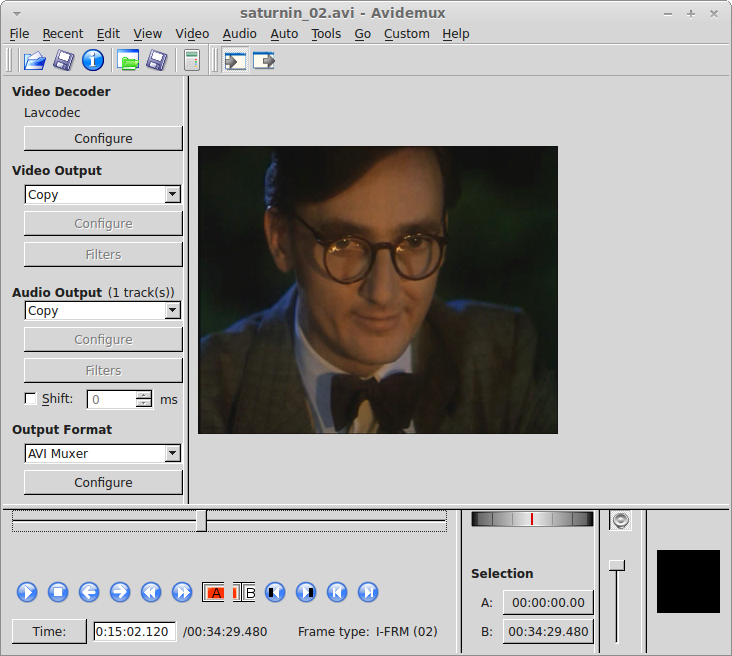Click Filters under Video Output
The image size is (732, 656).
103,254
